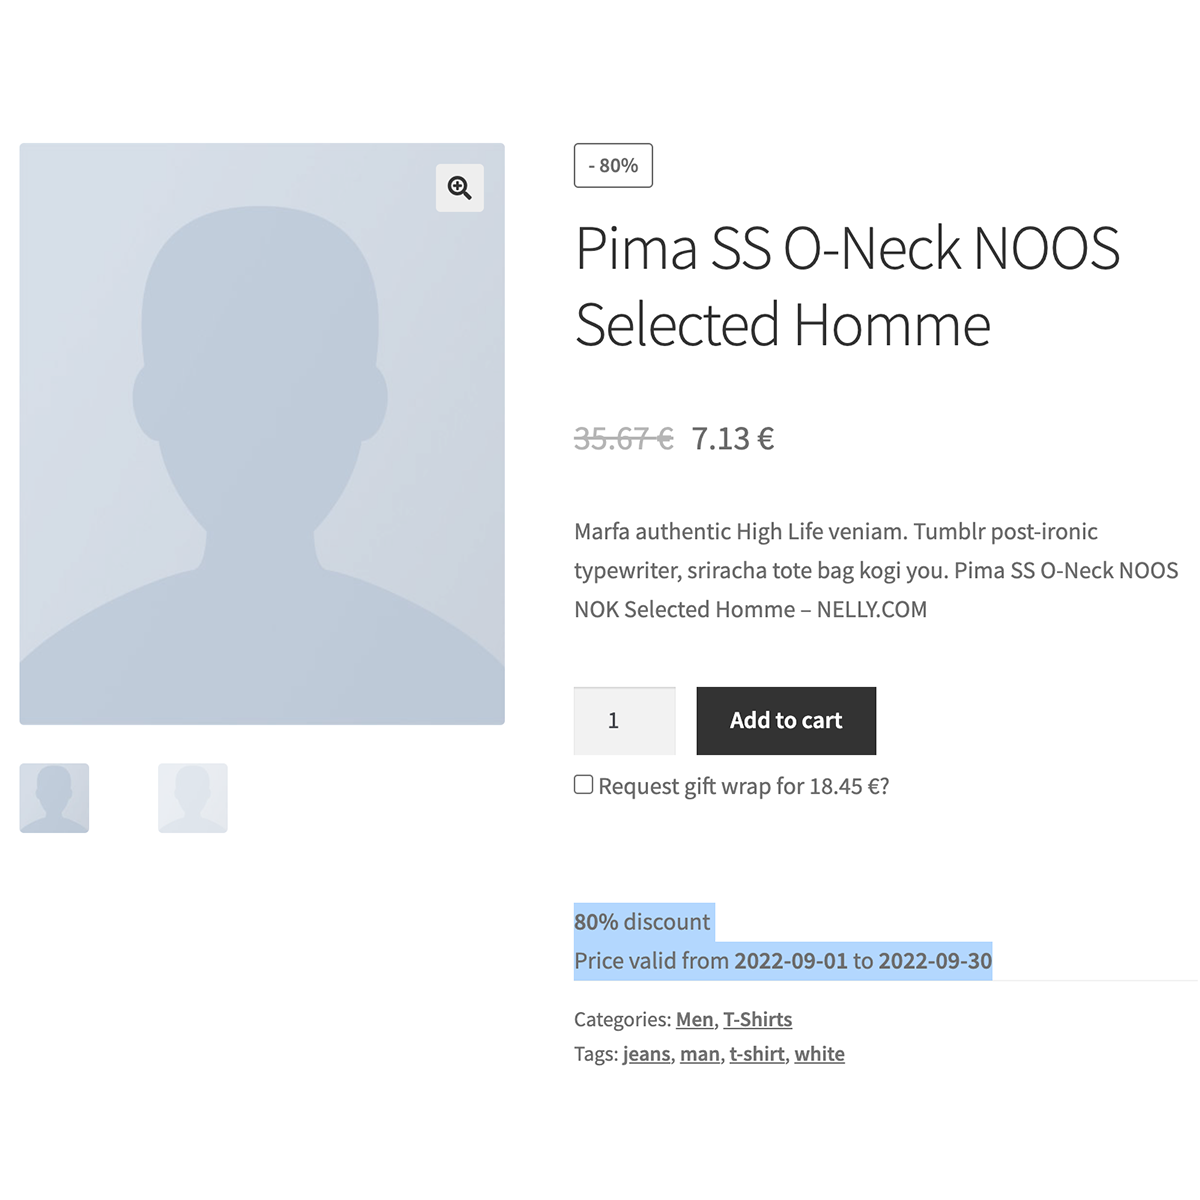The height and width of the screenshot is (1200, 1200).
Task: Select the product title text
Action: (x=846, y=285)
